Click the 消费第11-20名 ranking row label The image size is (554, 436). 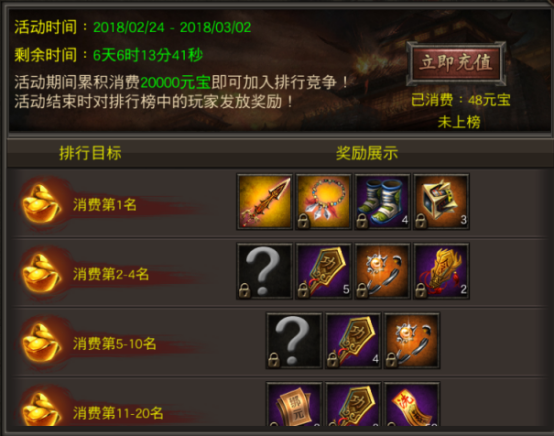[x=118, y=413]
